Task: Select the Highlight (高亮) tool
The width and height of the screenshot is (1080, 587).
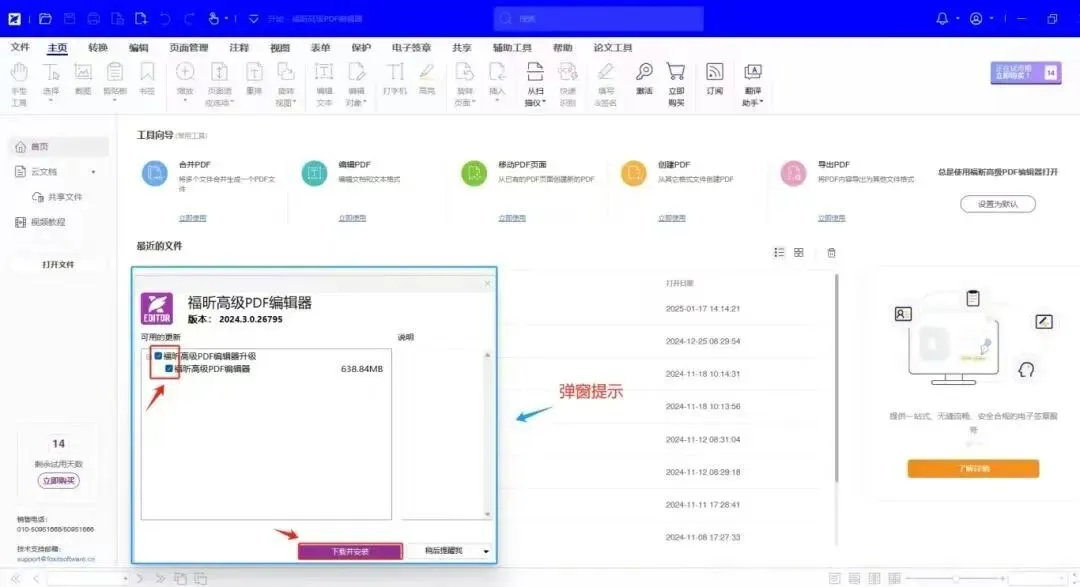Action: pos(427,78)
